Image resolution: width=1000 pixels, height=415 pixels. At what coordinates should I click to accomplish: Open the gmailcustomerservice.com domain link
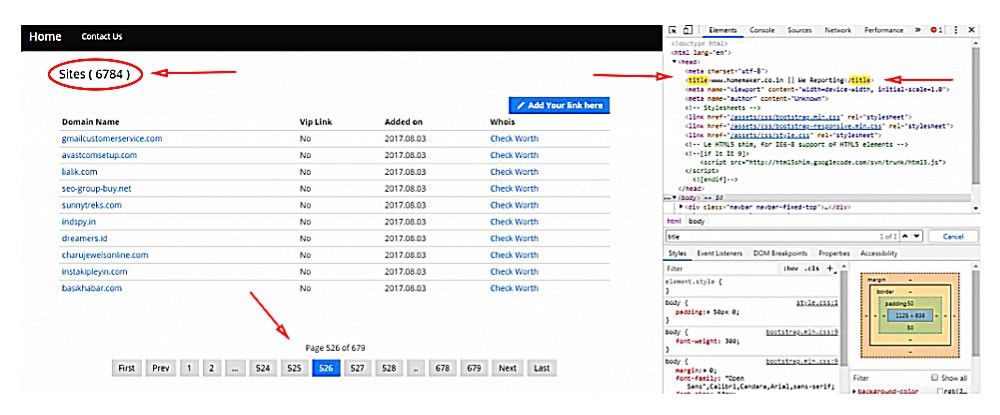click(112, 138)
